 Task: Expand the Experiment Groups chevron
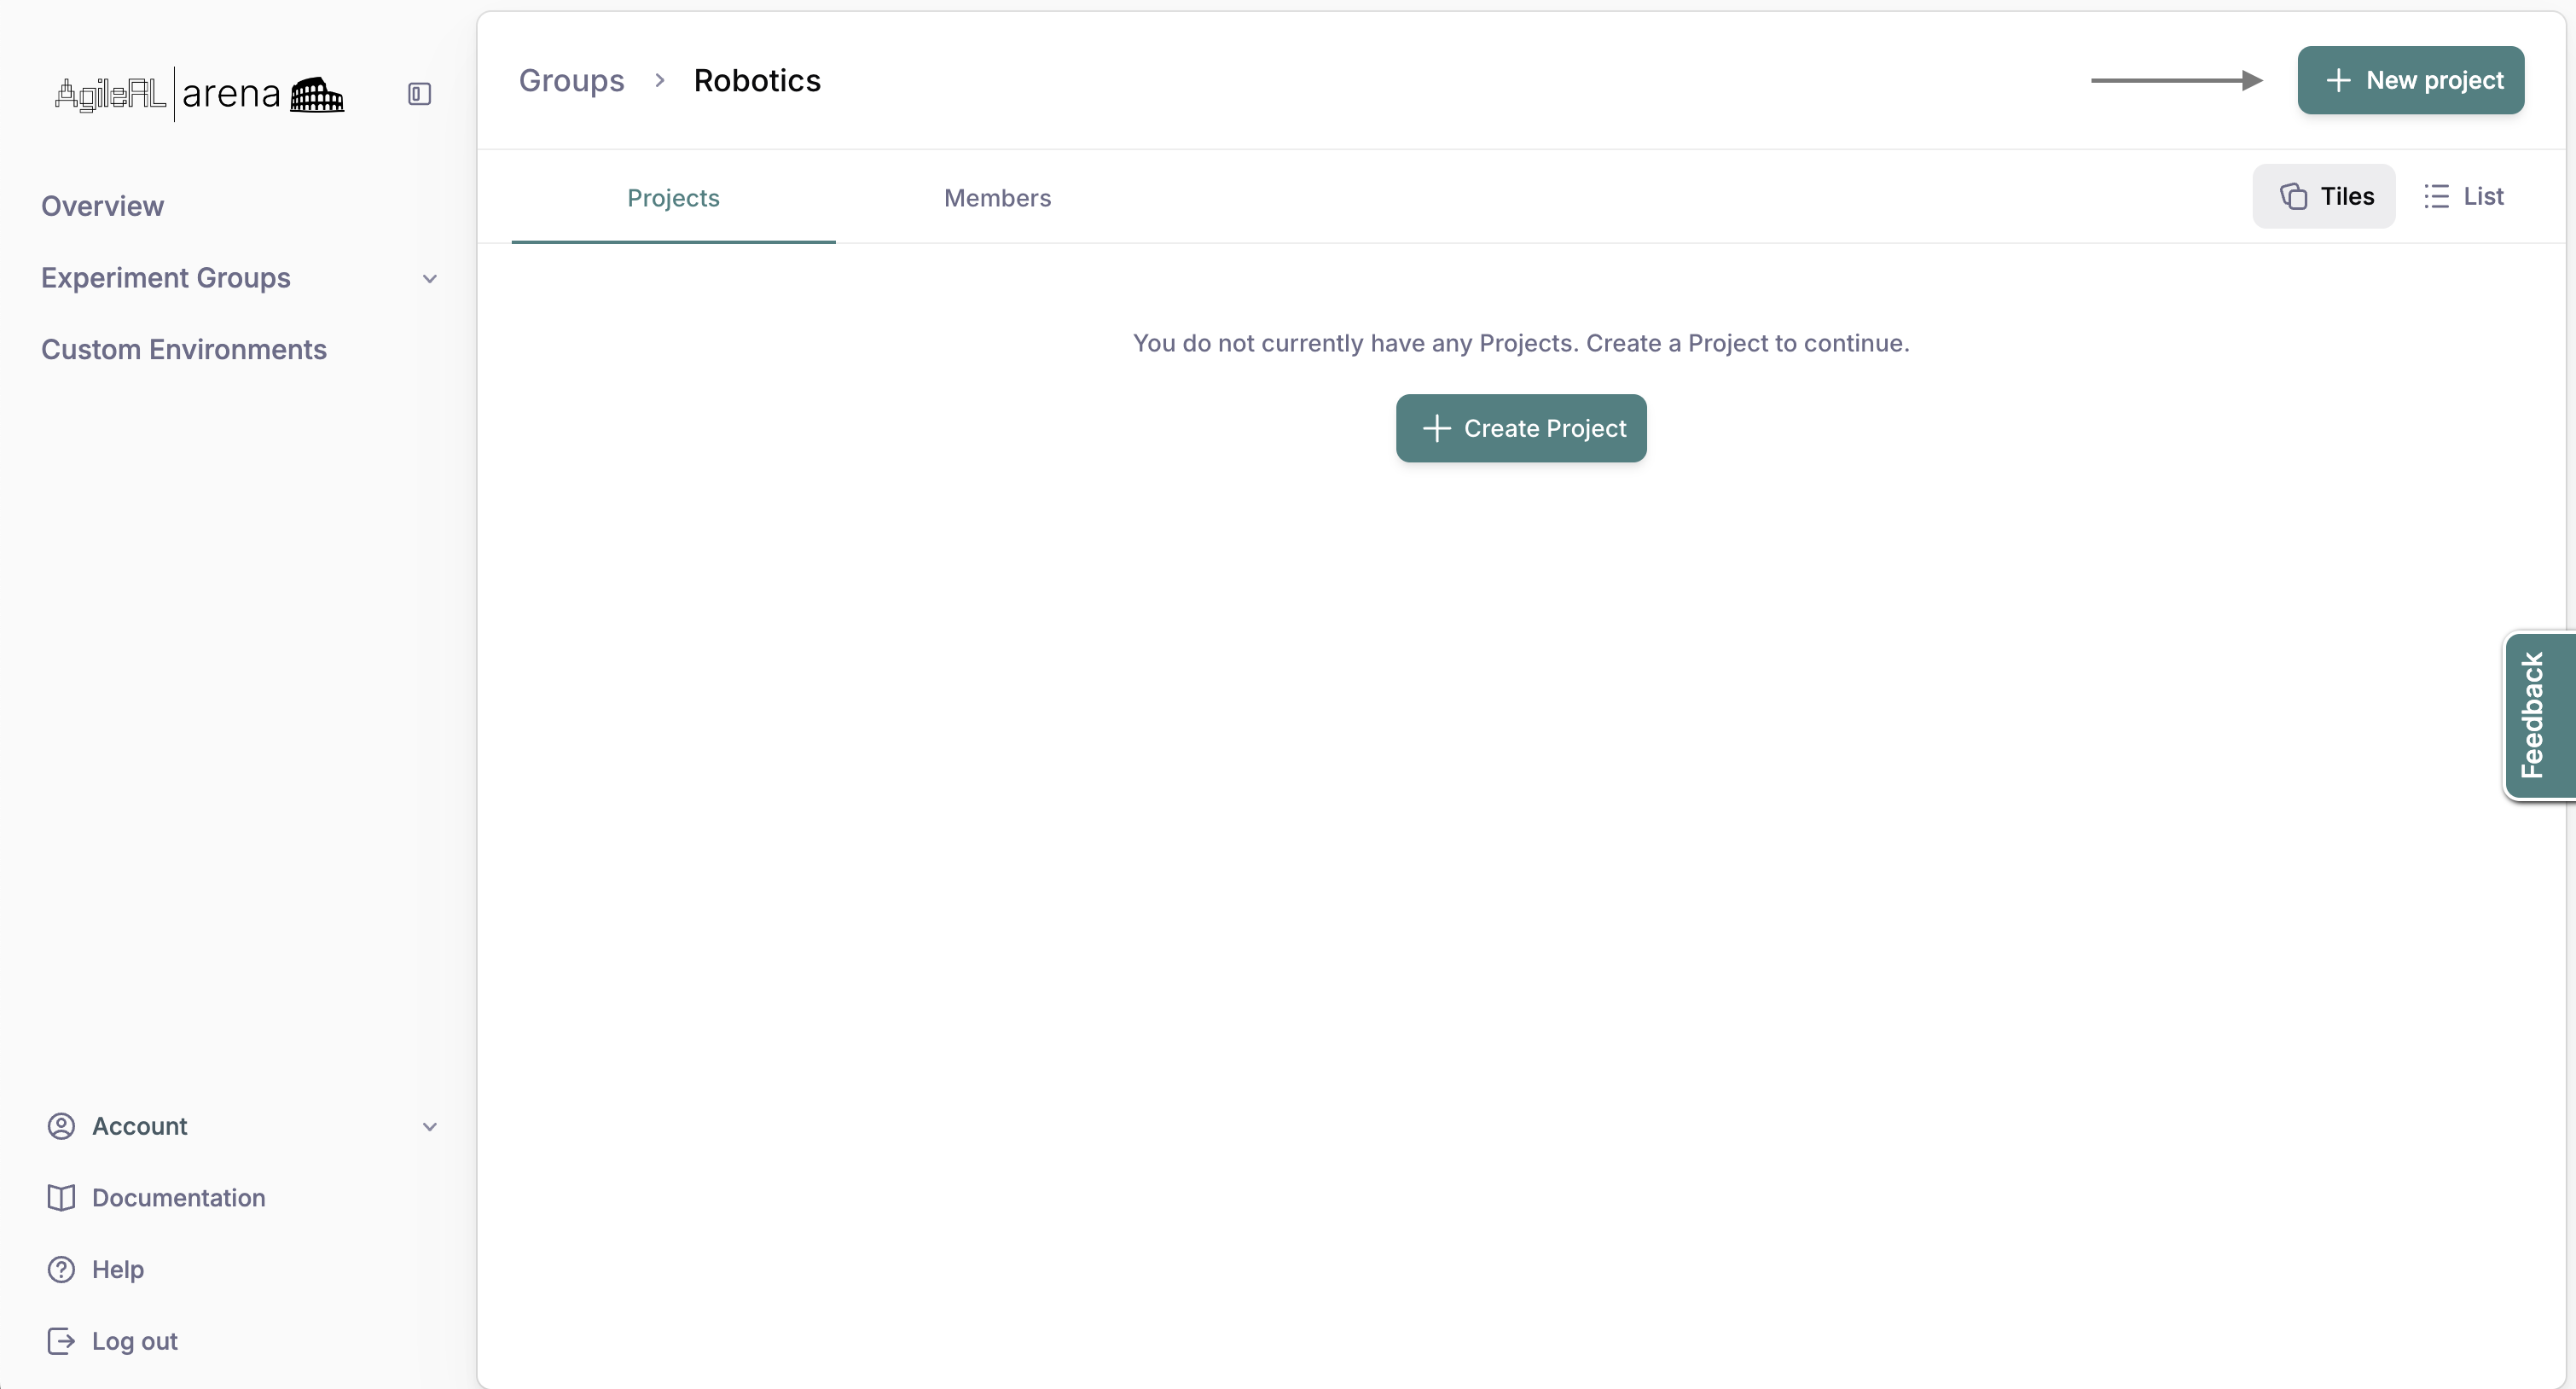(430, 279)
